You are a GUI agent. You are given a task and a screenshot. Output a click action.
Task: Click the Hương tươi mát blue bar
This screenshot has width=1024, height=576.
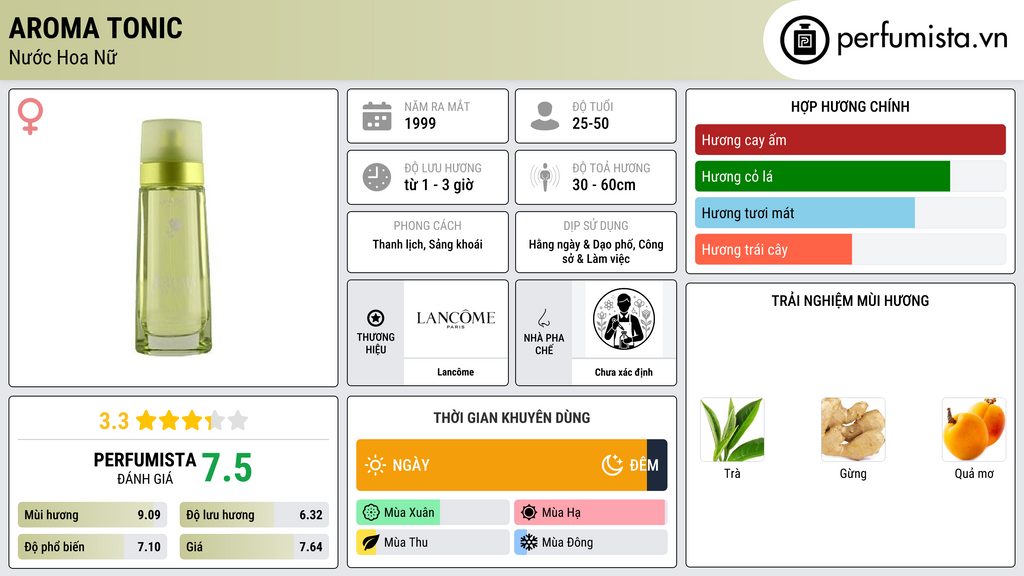805,213
